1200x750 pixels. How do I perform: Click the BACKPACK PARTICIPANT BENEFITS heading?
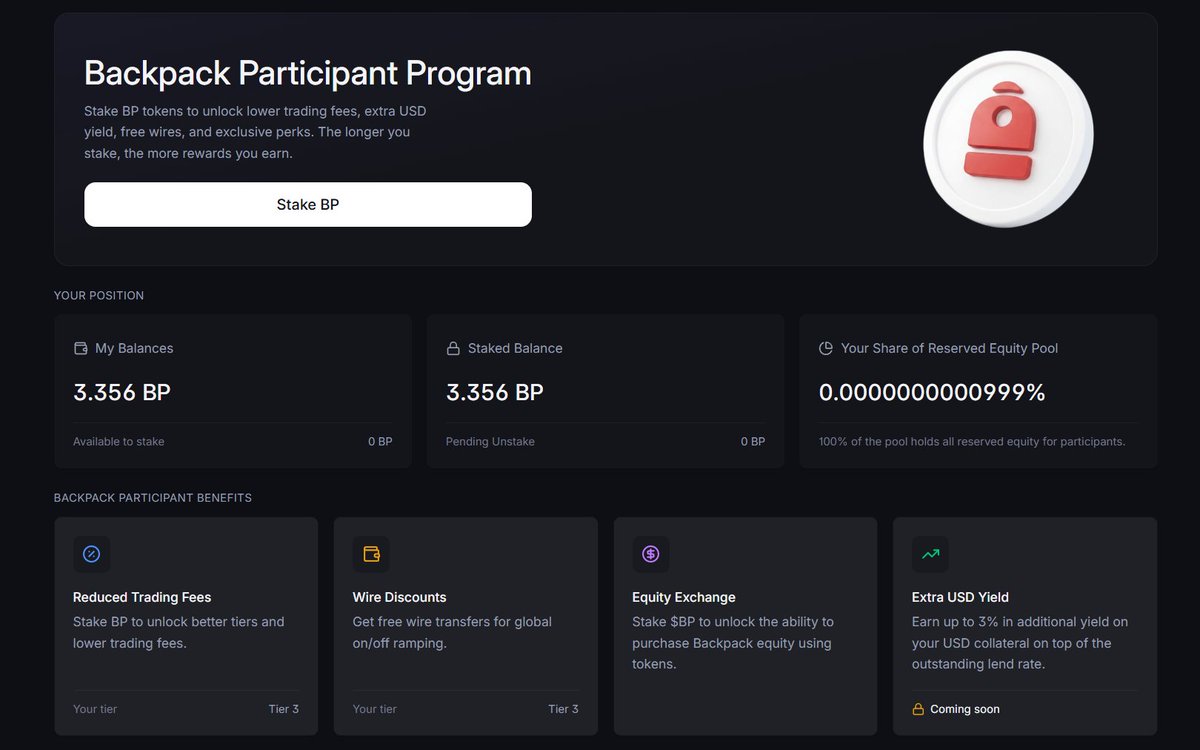(x=153, y=498)
